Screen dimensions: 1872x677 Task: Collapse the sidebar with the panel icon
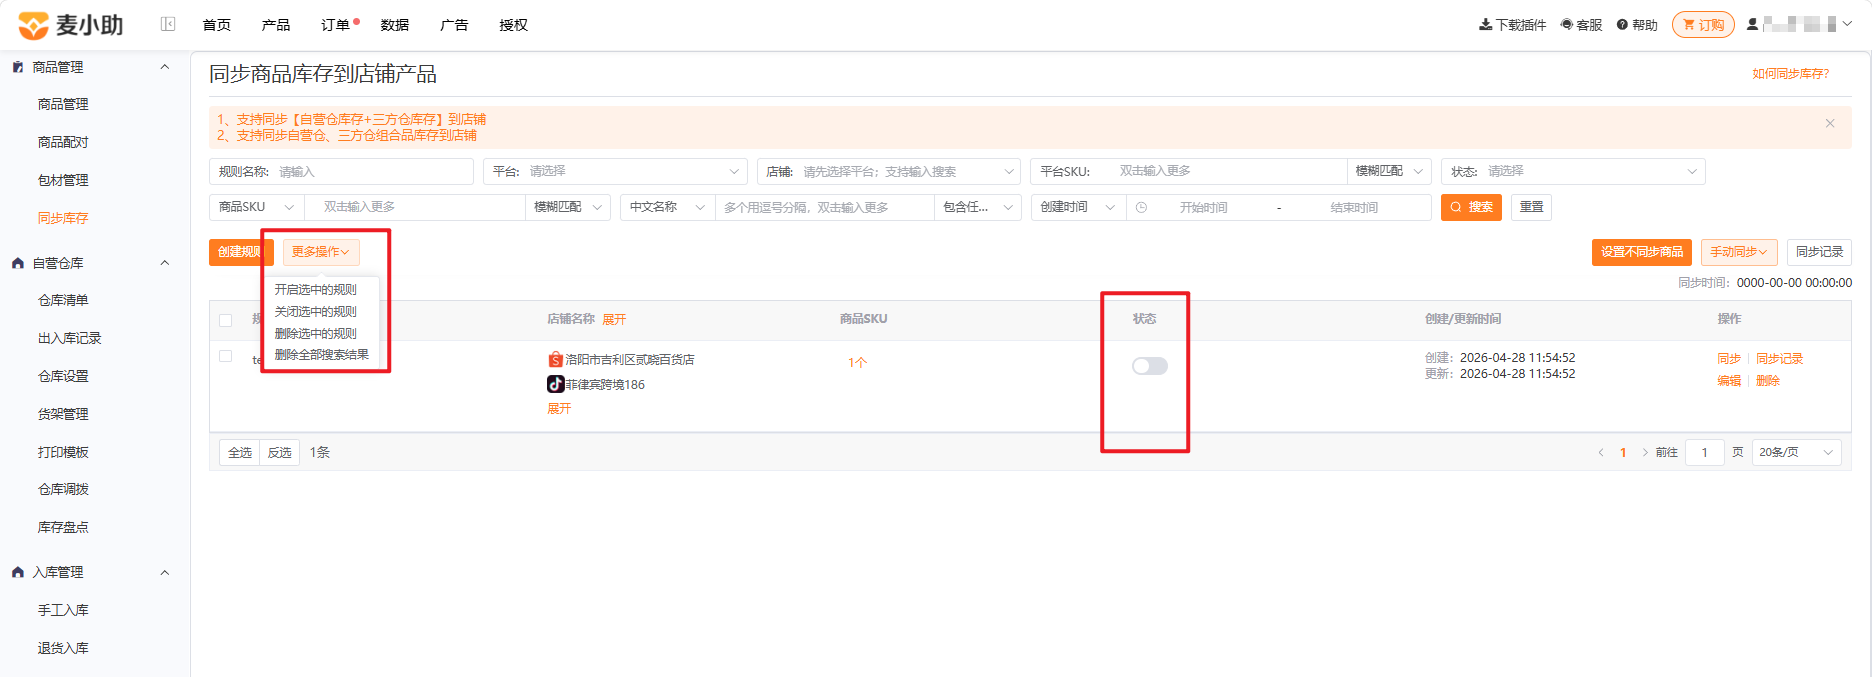pos(168,24)
